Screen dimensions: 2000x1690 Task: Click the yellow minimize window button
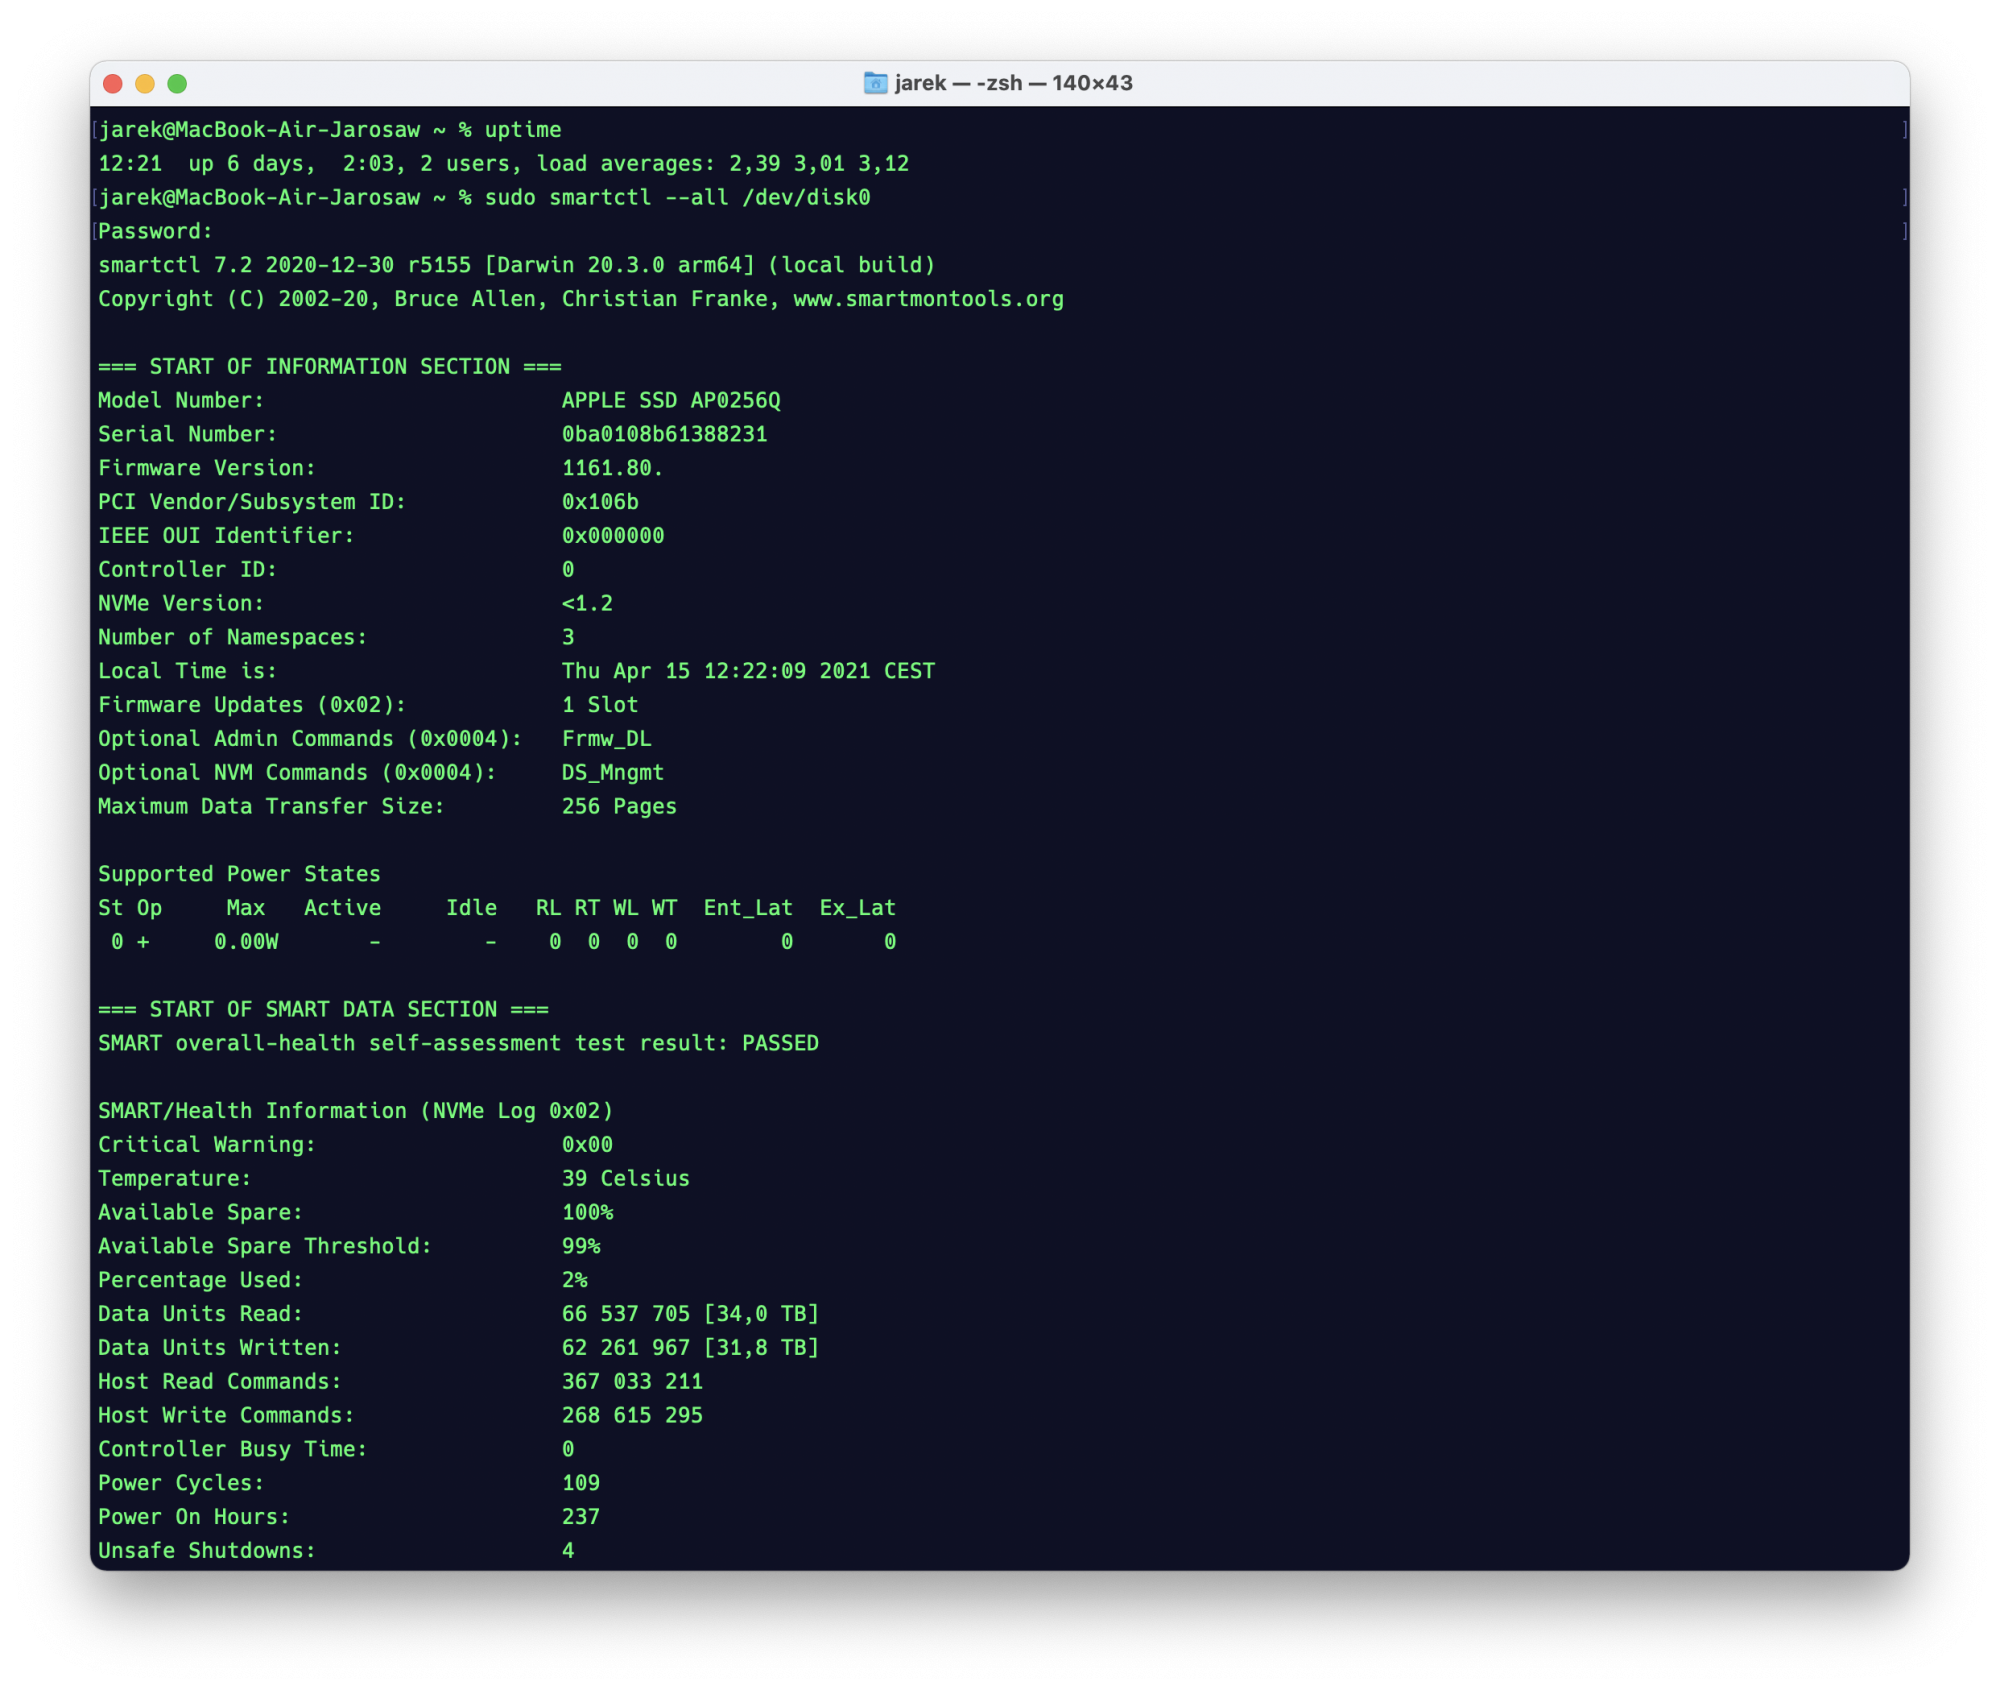click(145, 84)
